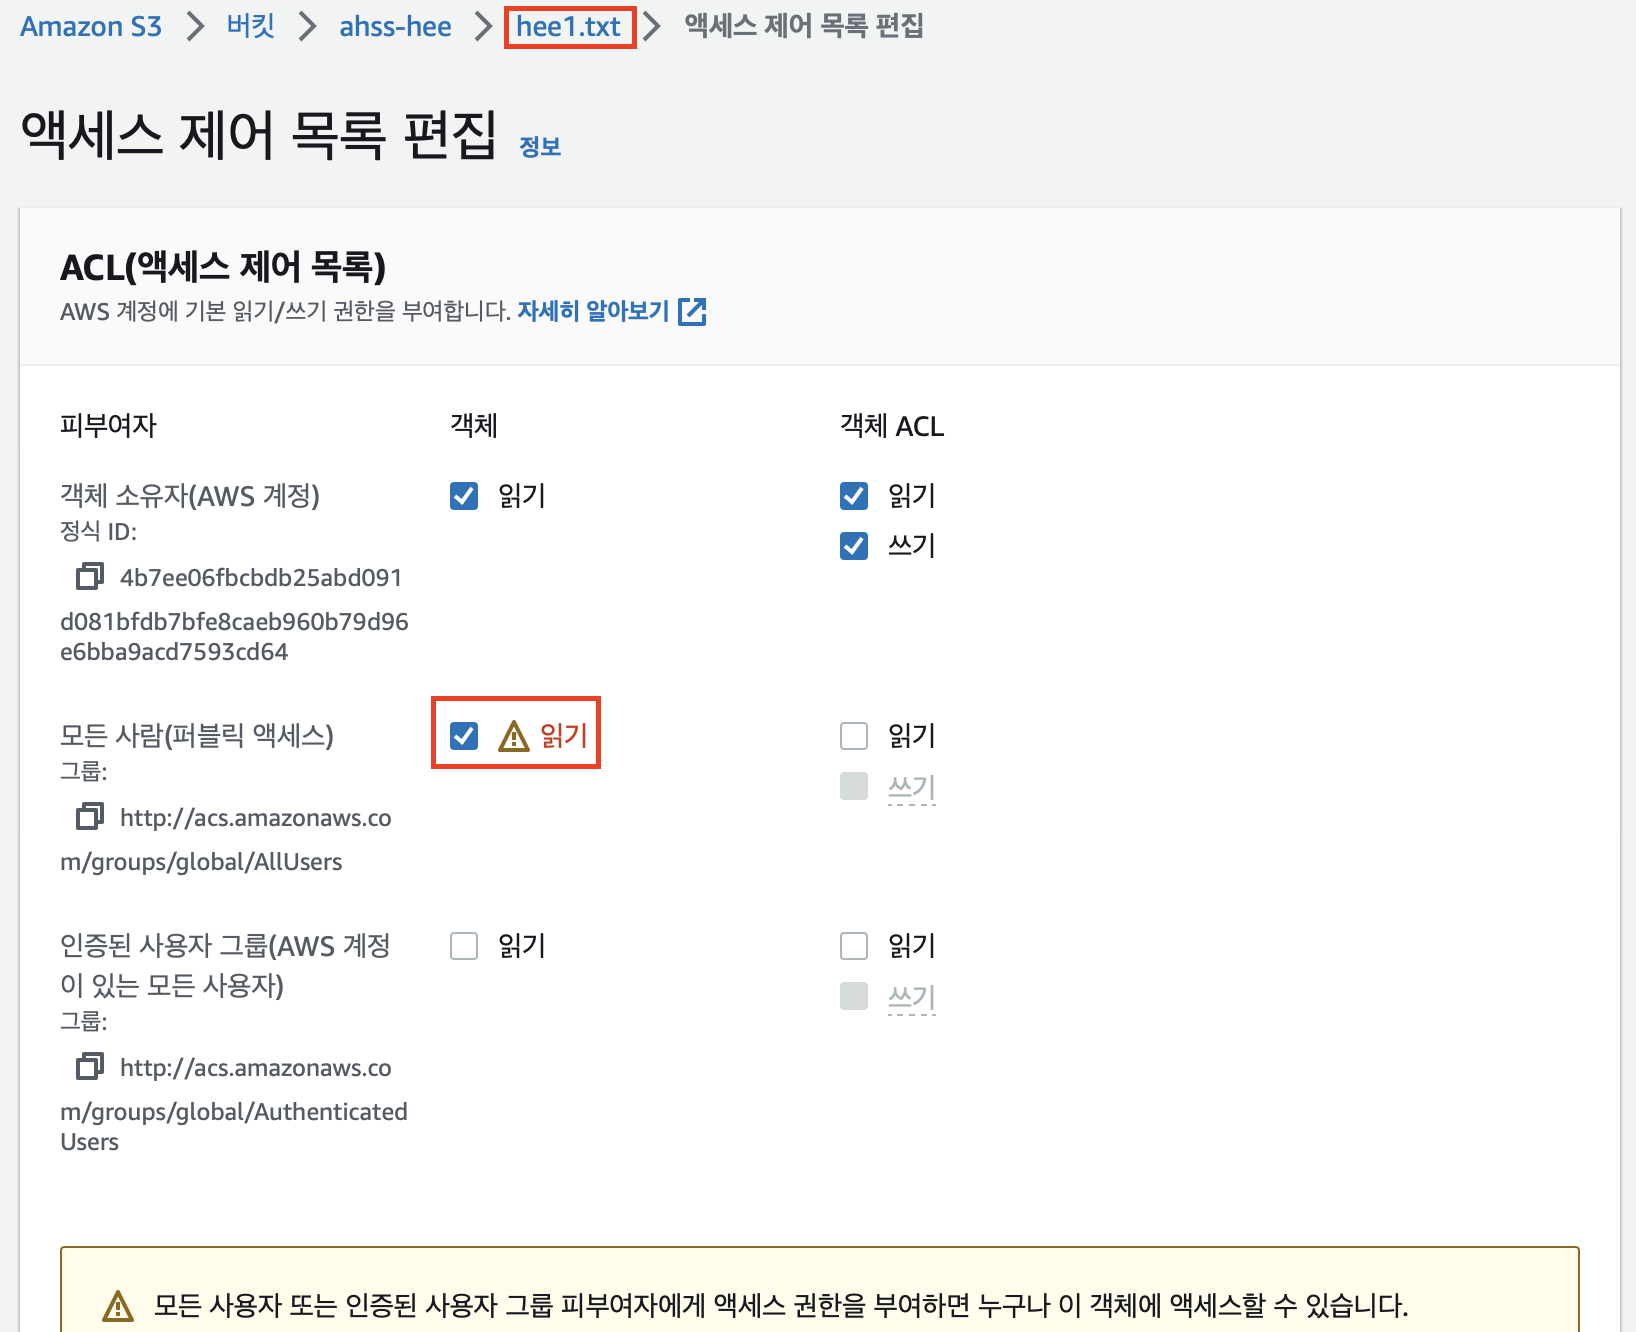Open 정보 info link beside title

[x=540, y=147]
